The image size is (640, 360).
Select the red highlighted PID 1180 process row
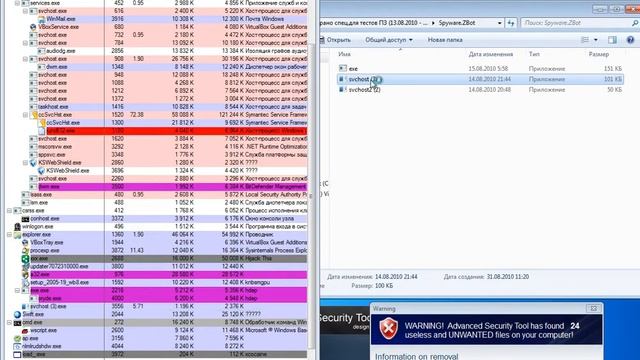point(172,131)
